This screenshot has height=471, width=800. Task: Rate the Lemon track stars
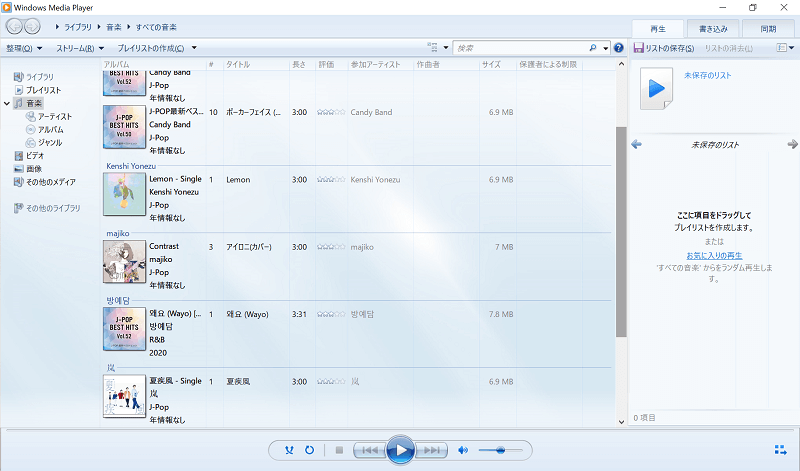click(x=331, y=180)
